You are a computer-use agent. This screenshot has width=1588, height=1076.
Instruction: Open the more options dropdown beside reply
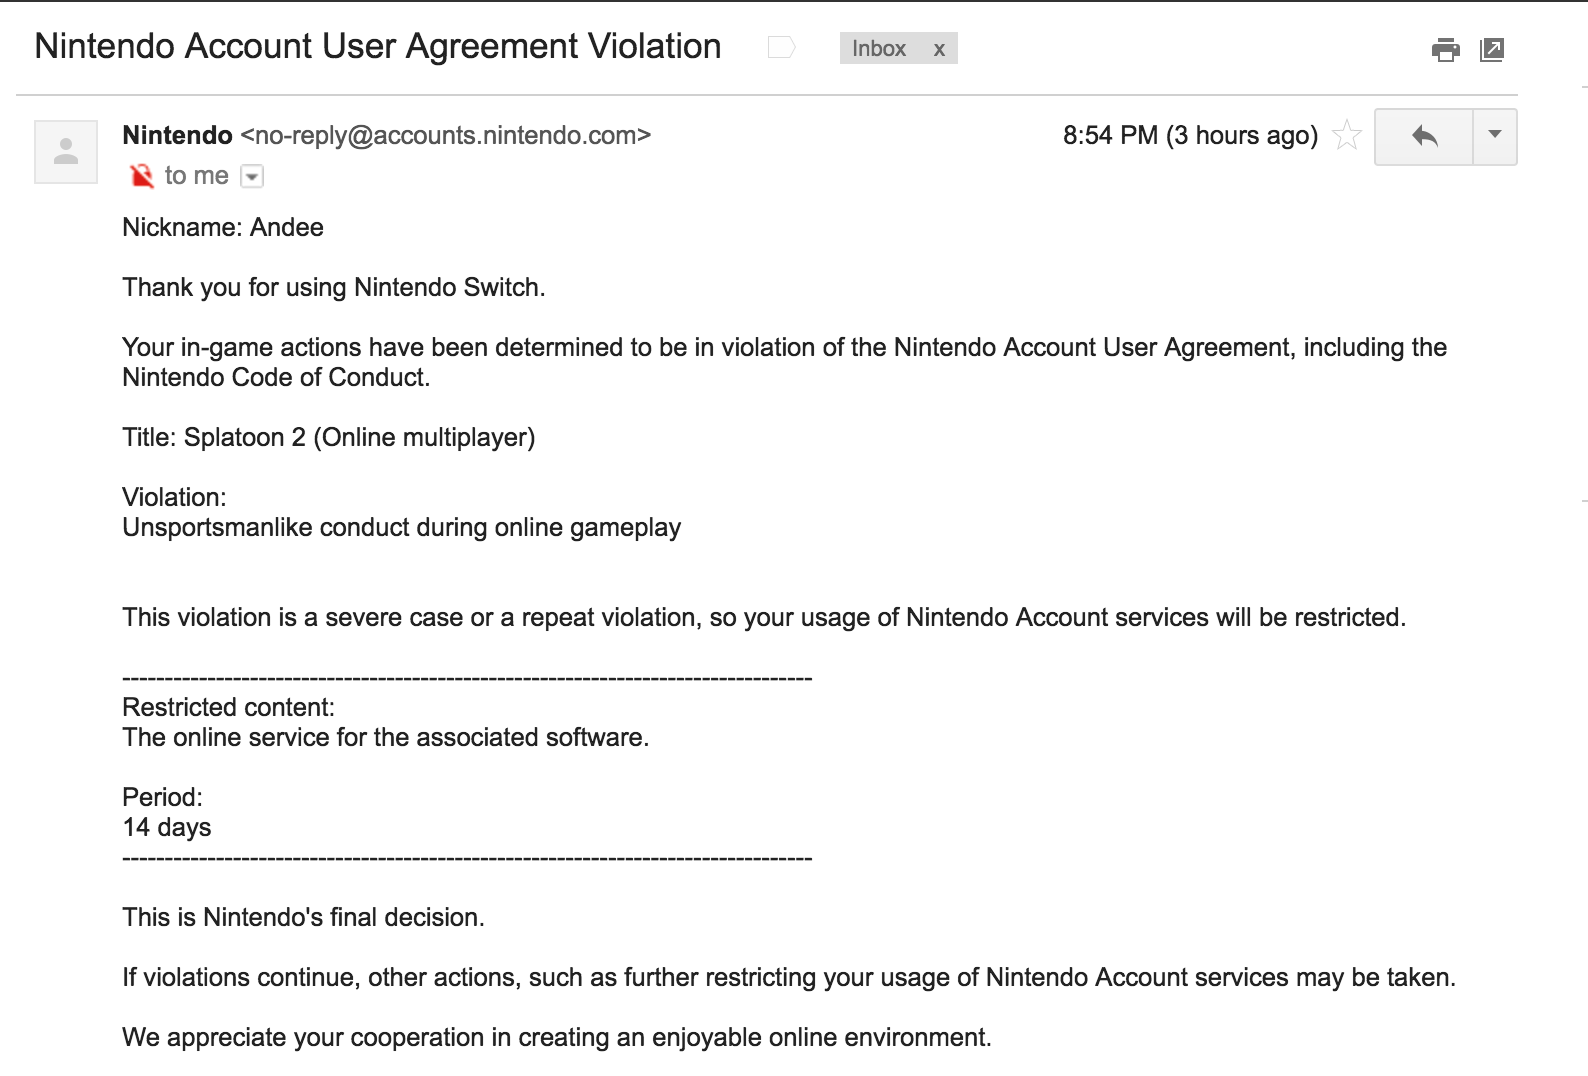(1495, 135)
